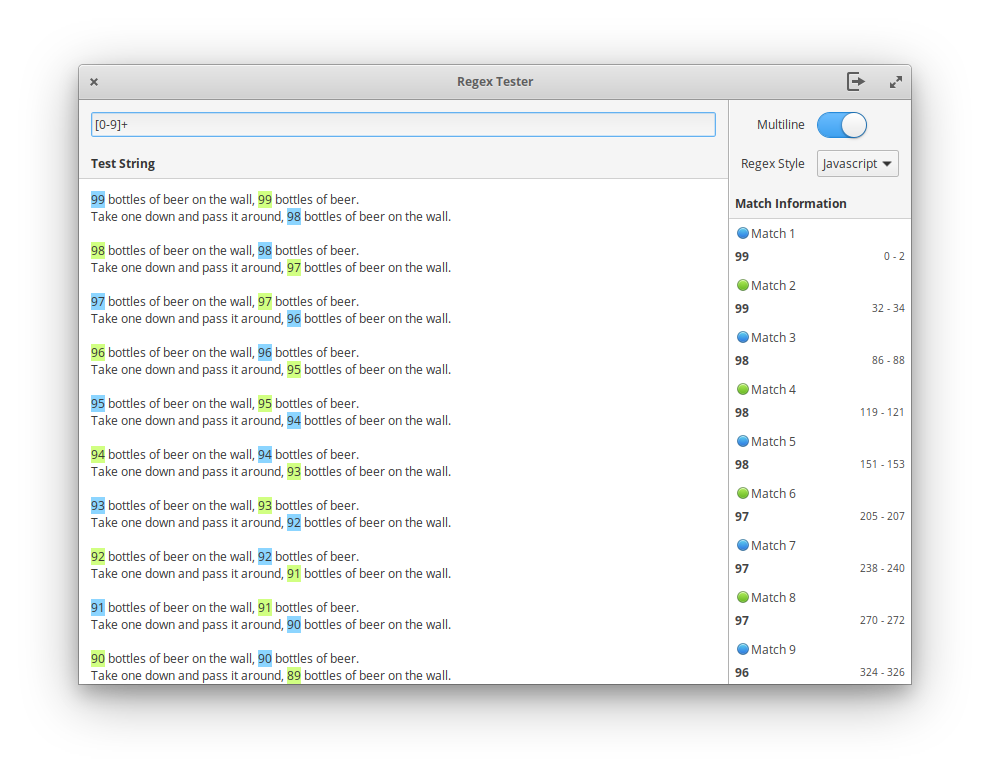
Task: Click the range value 151 - 153
Action: 882,464
